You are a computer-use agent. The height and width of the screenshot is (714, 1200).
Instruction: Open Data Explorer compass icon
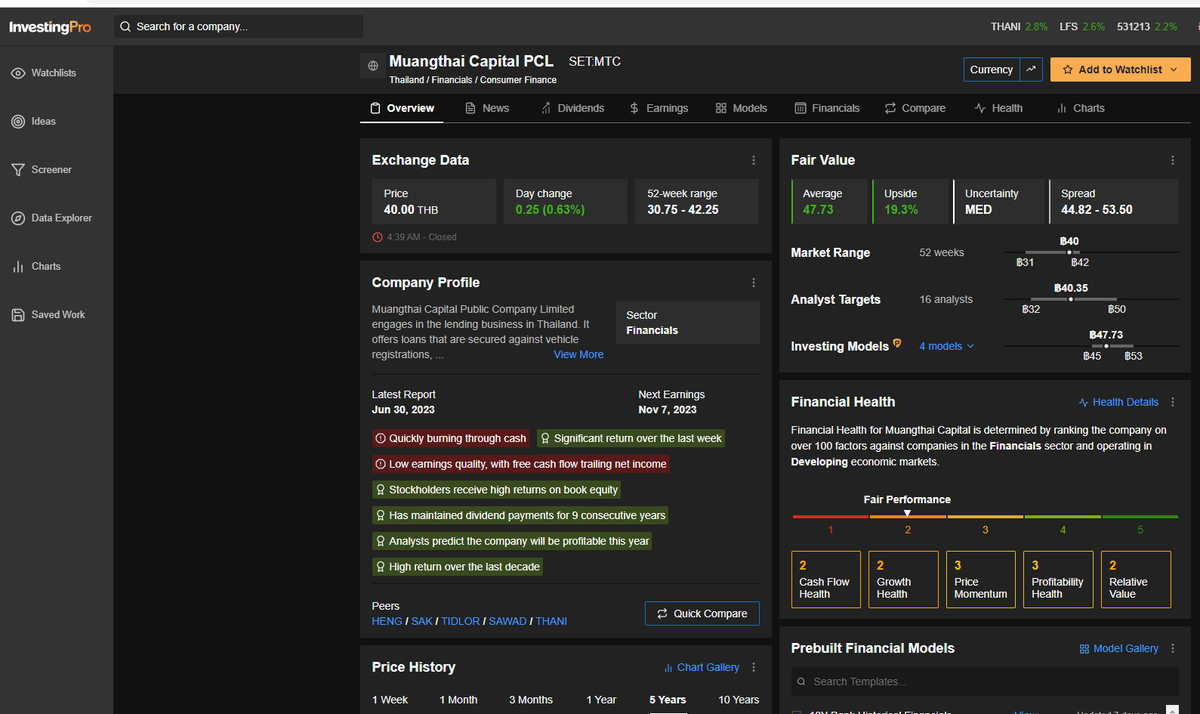click(x=18, y=218)
